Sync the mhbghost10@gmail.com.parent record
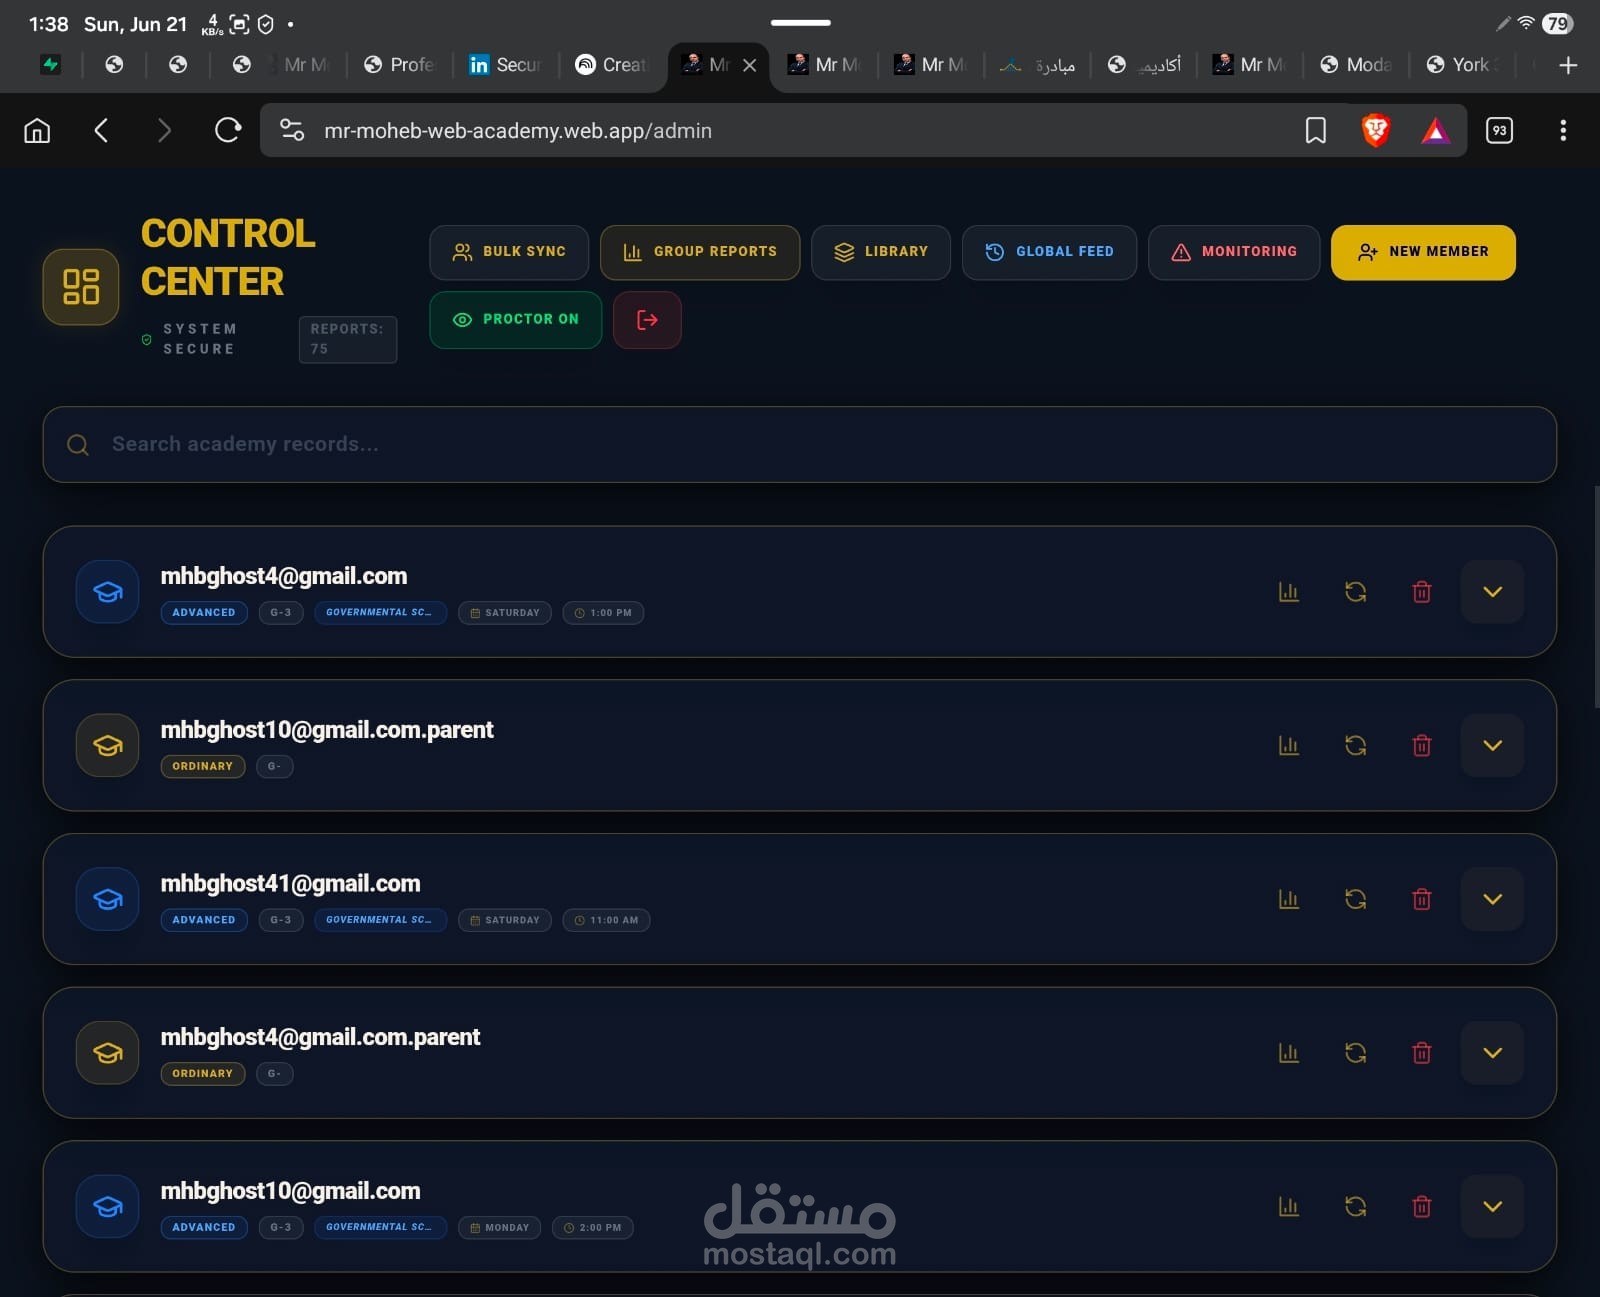 pyautogui.click(x=1355, y=746)
